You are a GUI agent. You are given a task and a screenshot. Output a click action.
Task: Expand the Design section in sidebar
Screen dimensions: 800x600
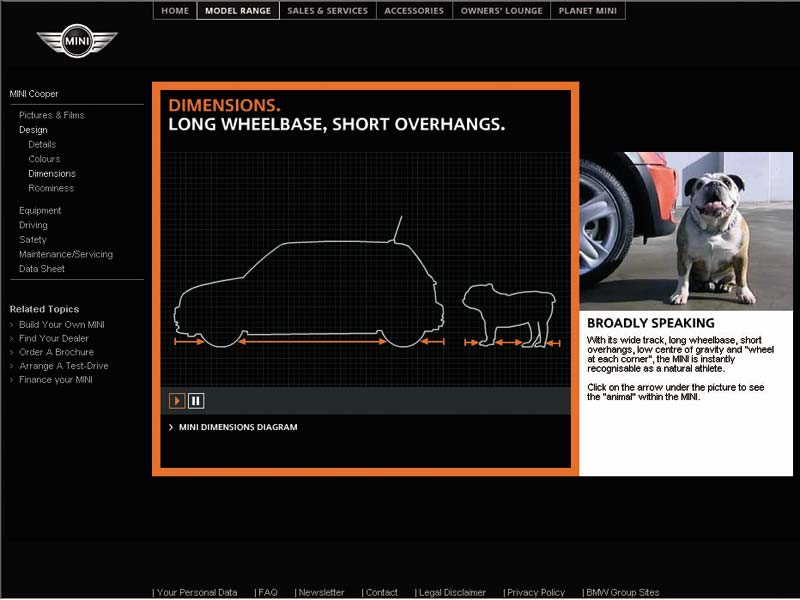click(x=33, y=130)
